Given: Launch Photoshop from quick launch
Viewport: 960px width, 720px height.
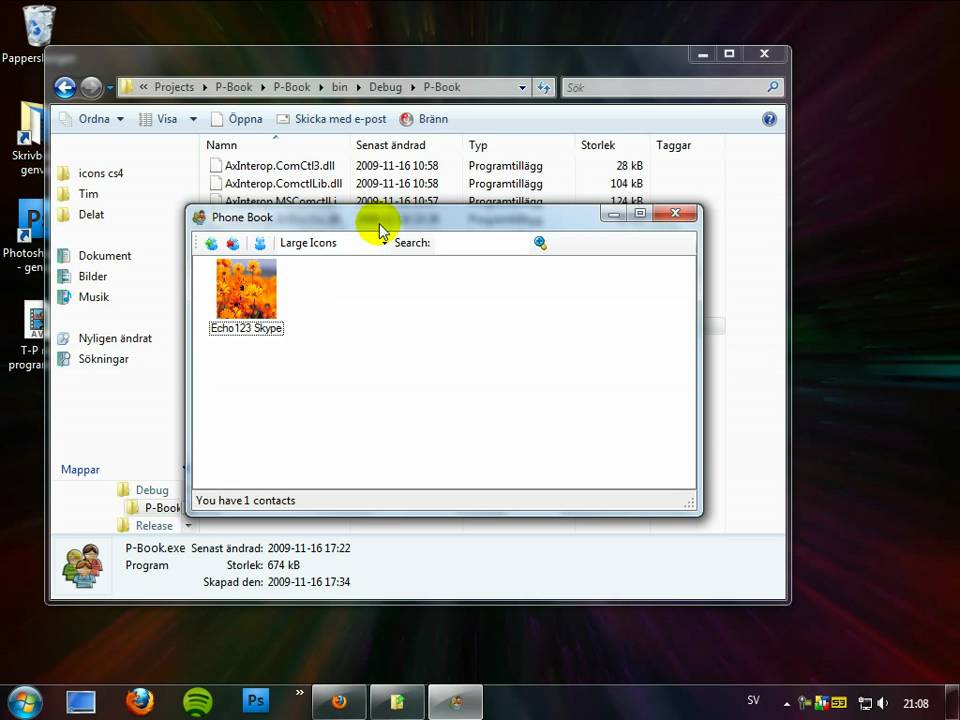Looking at the screenshot, I should 256,700.
